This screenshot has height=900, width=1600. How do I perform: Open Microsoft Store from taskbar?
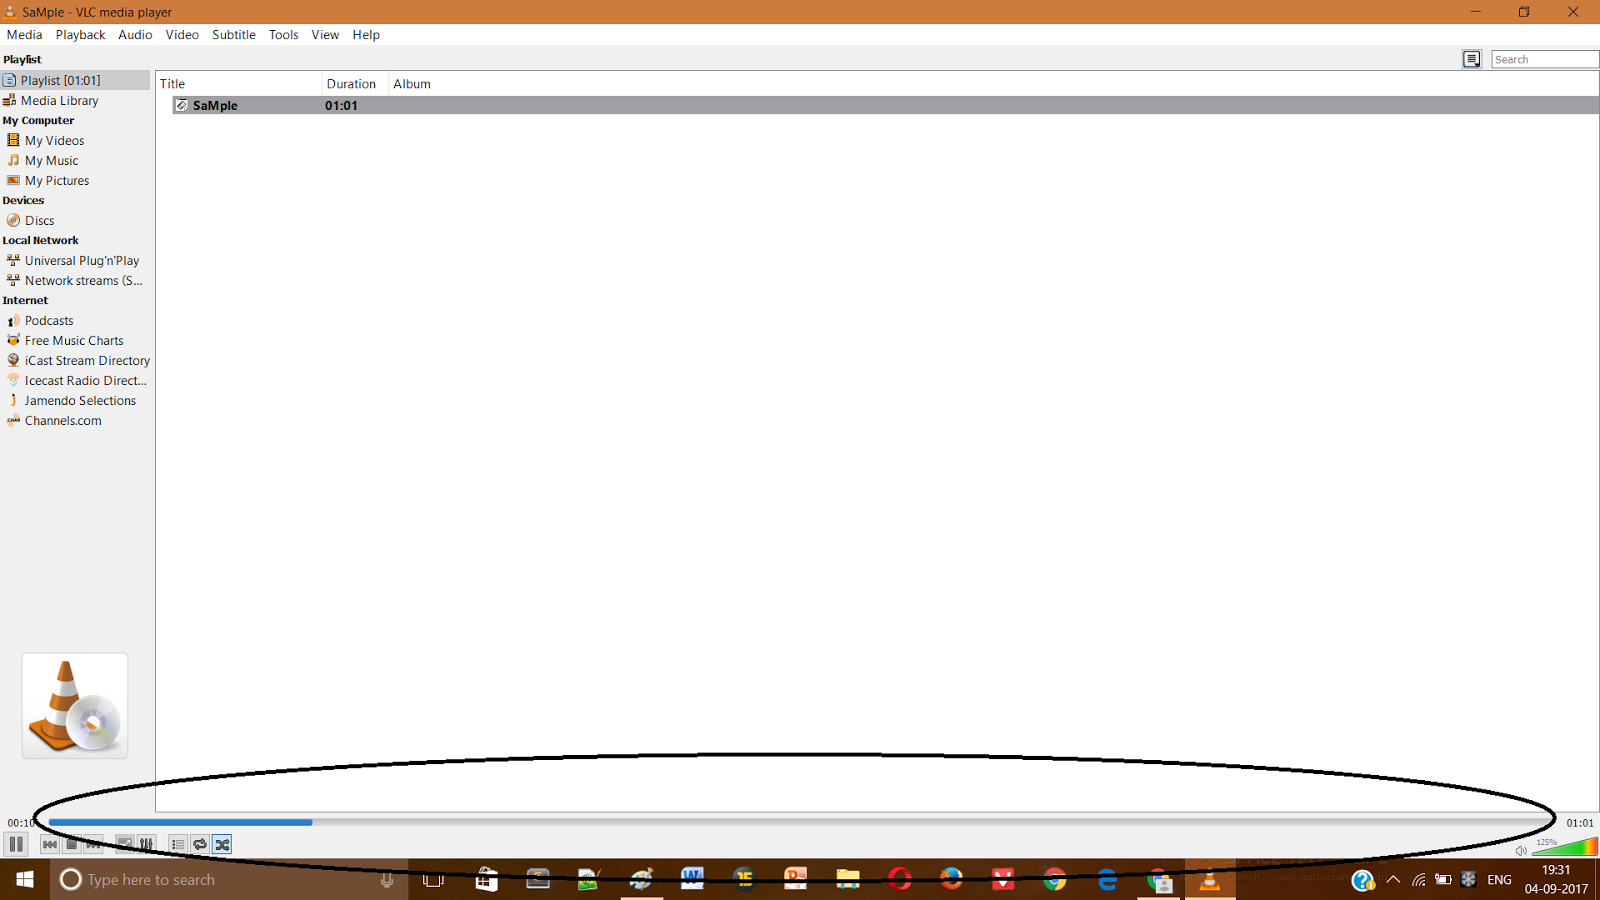[x=486, y=880]
